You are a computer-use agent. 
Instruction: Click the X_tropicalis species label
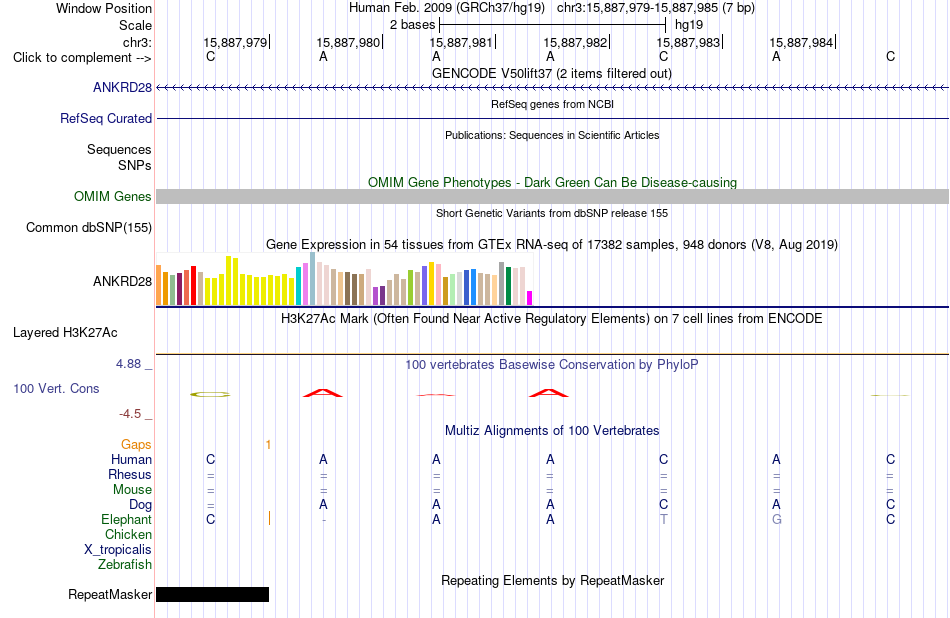tap(118, 550)
